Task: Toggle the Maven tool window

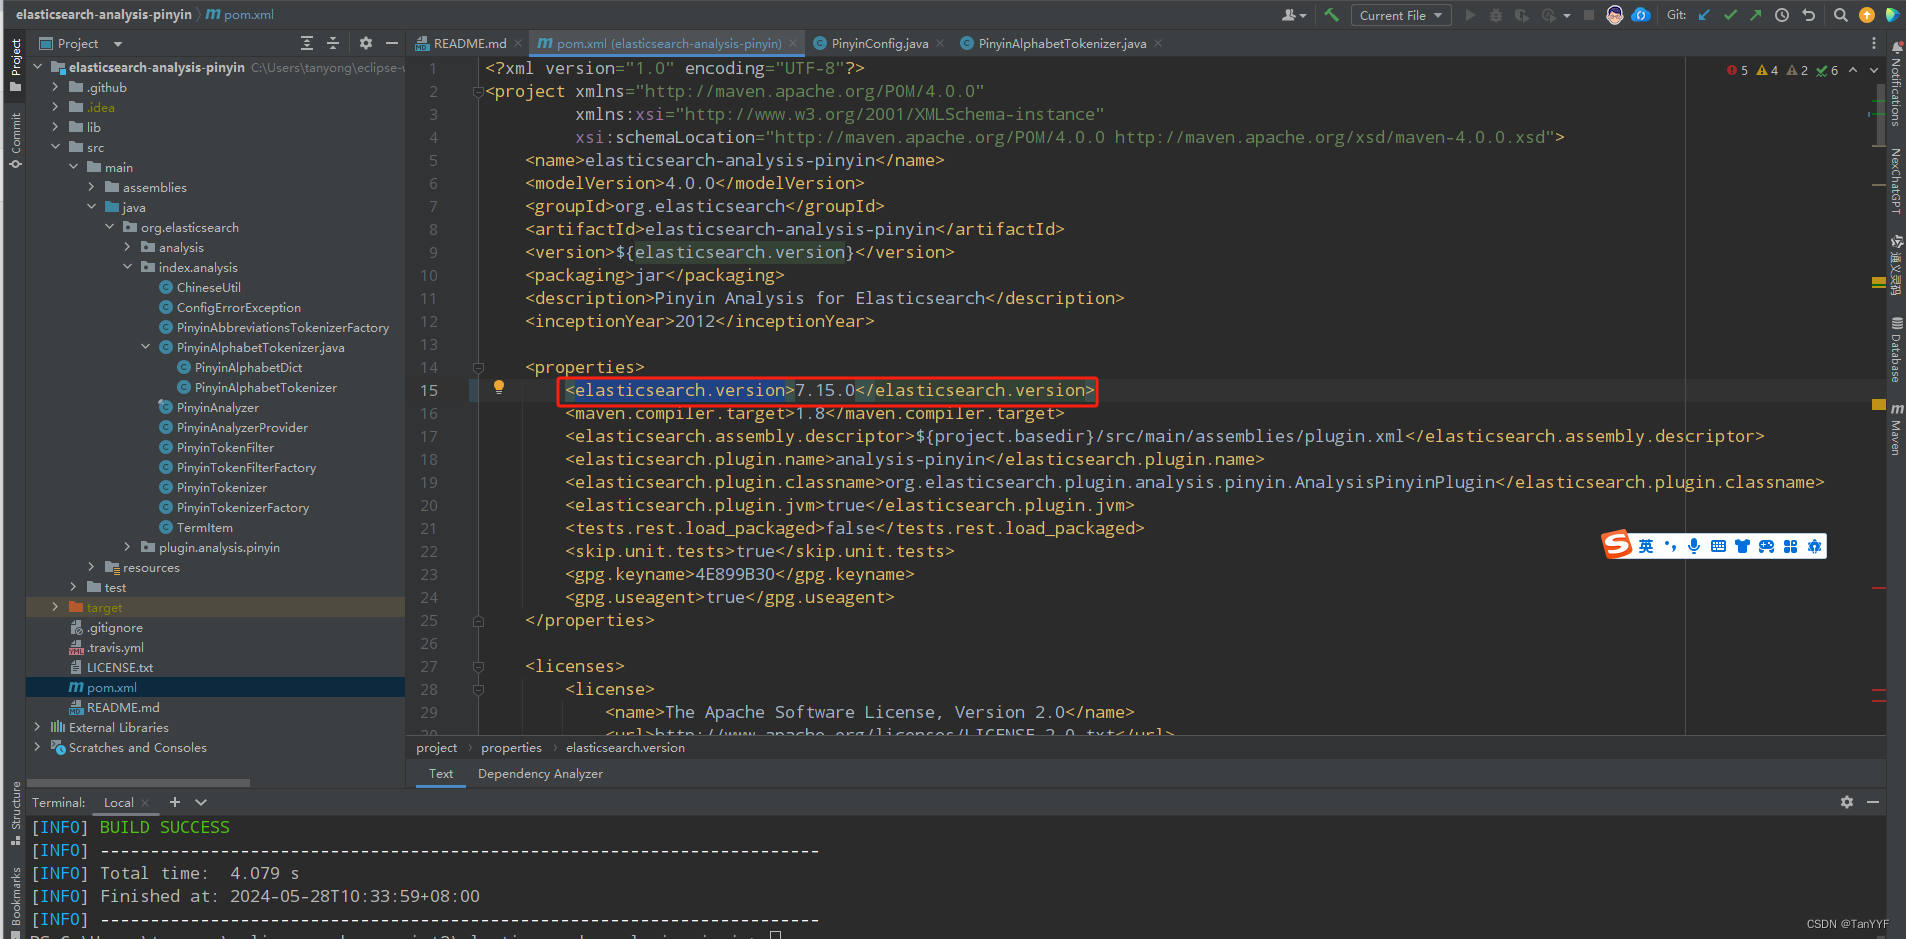Action: click(x=1895, y=430)
